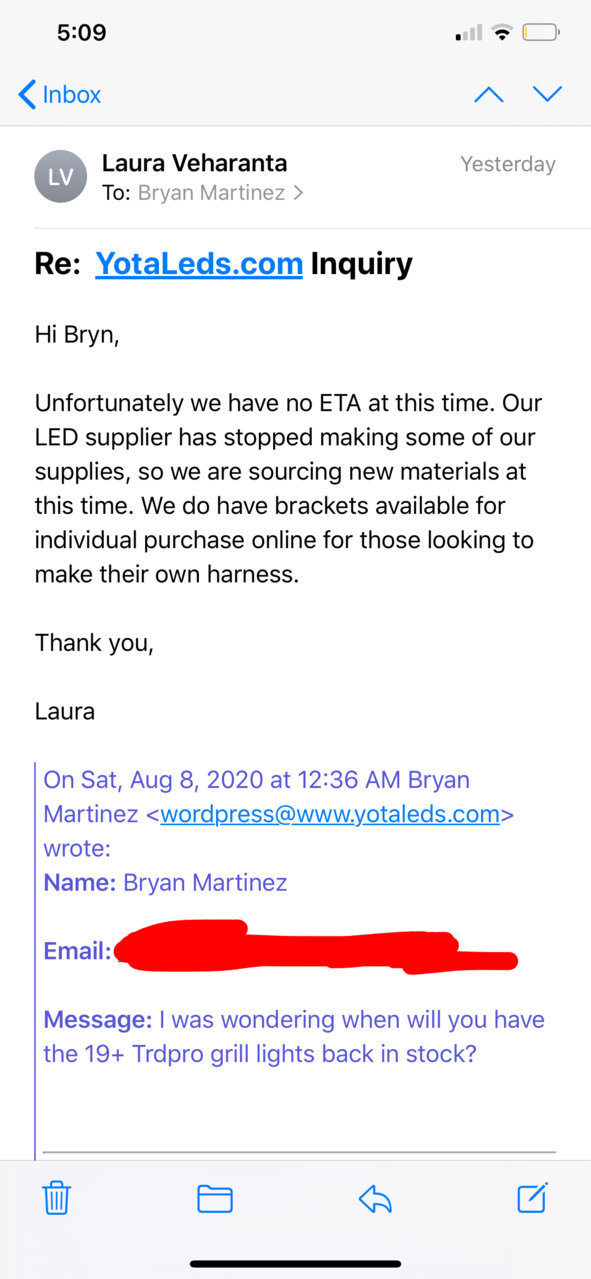Tap the 5:09 clock in status bar
Screen dimensions: 591x1279
[81, 32]
